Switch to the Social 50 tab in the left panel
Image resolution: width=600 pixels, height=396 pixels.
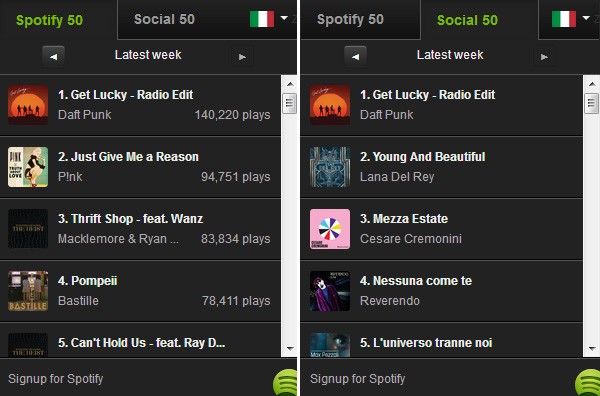pyautogui.click(x=164, y=19)
